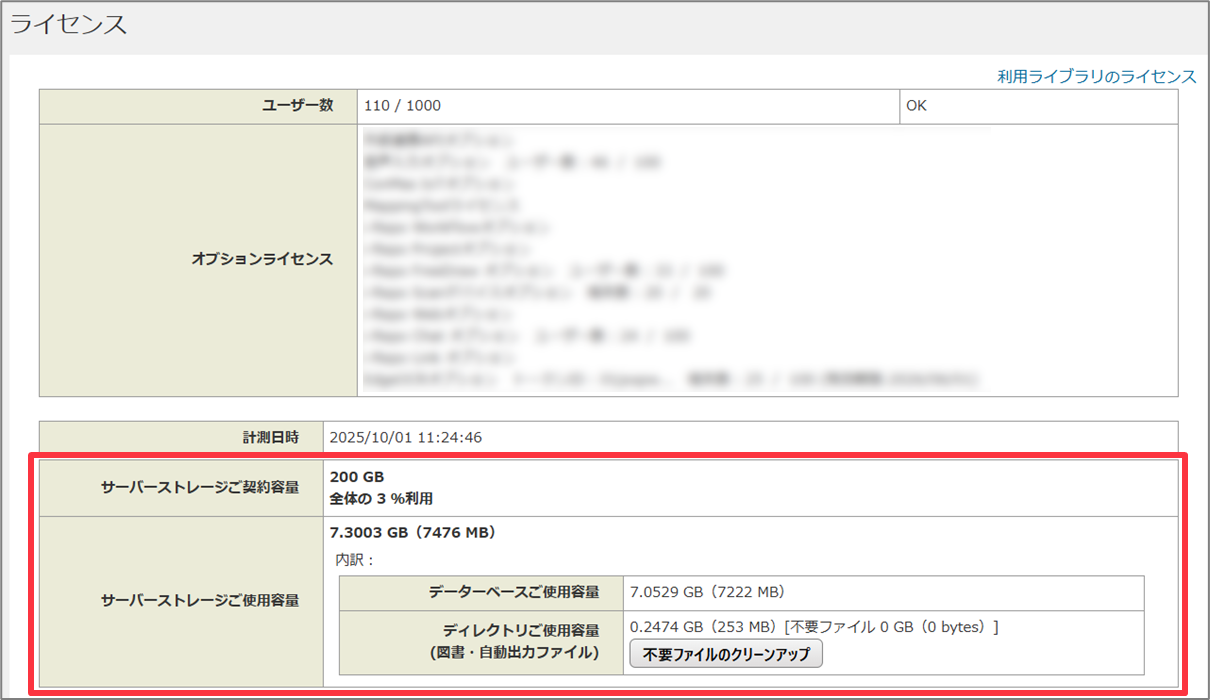Viewport: 1210px width, 700px height.
Task: Select the データーベースご使用容量 header cell
Action: coord(513,592)
